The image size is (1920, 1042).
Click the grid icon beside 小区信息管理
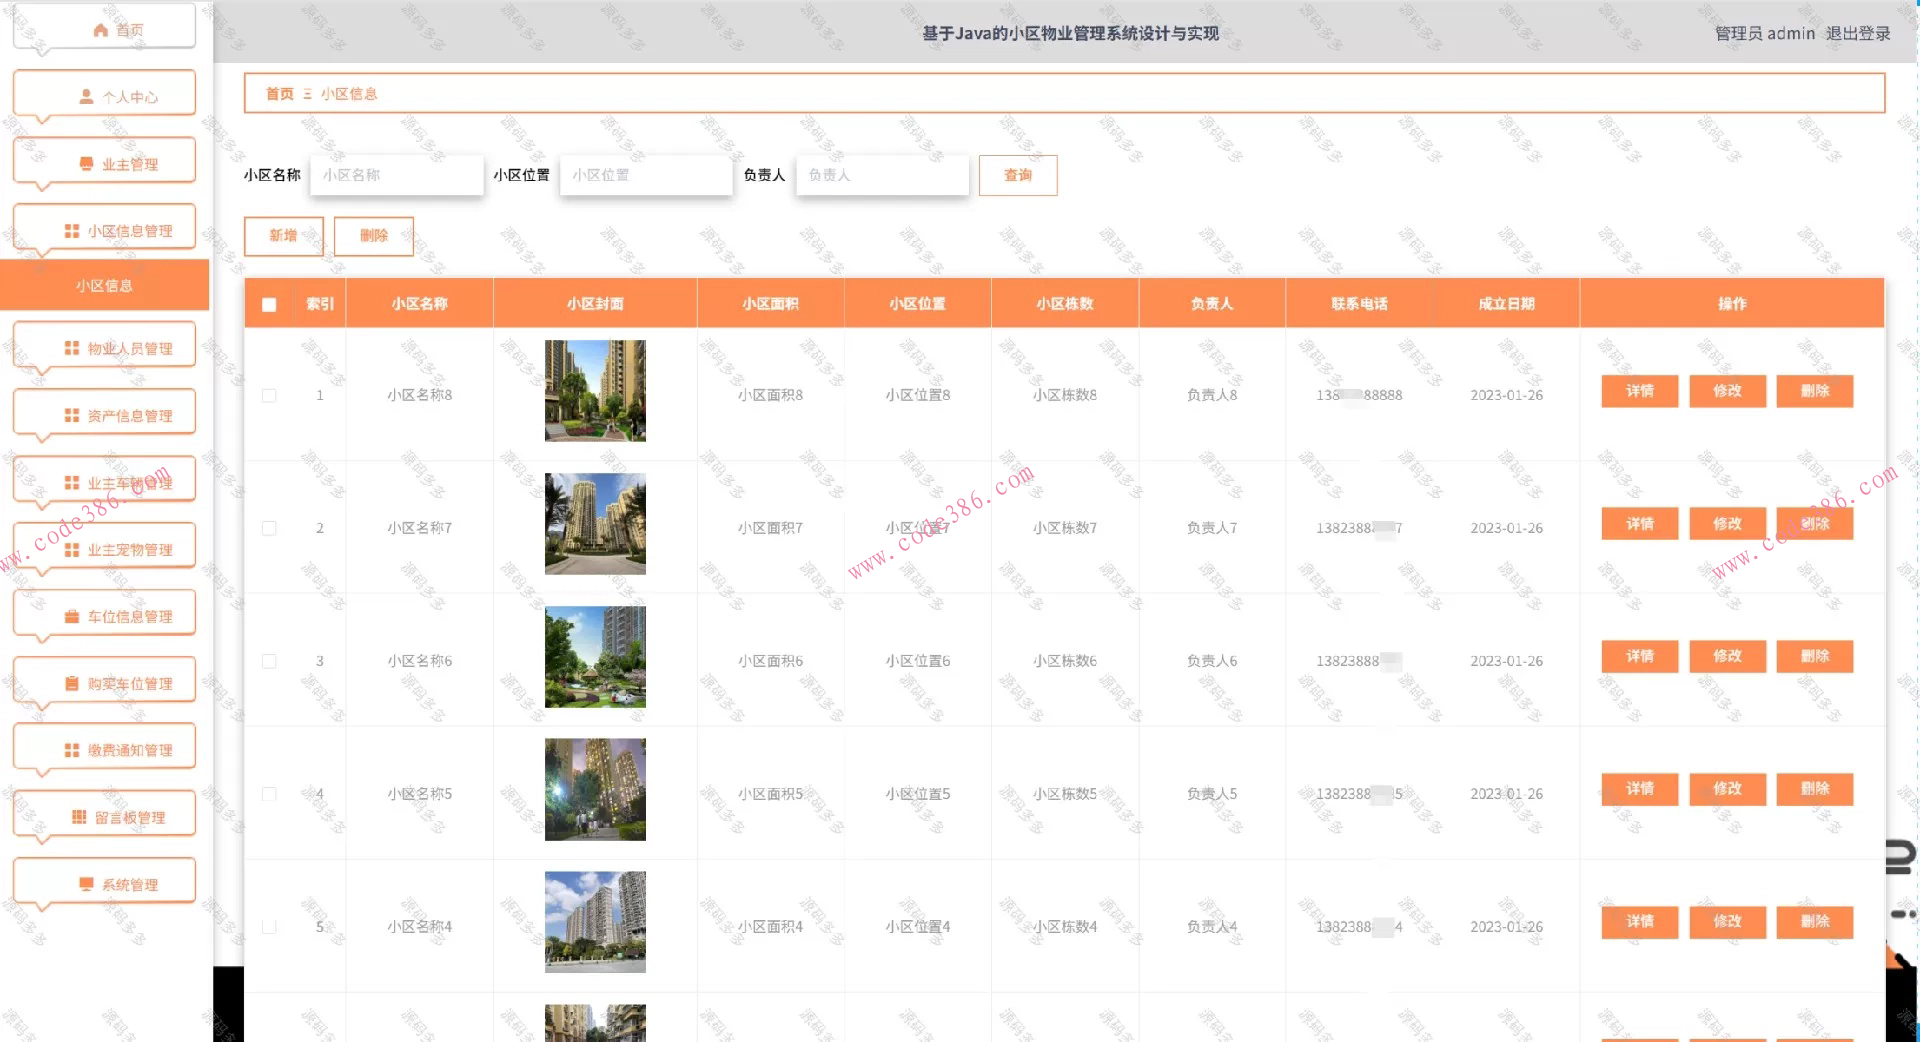71,231
